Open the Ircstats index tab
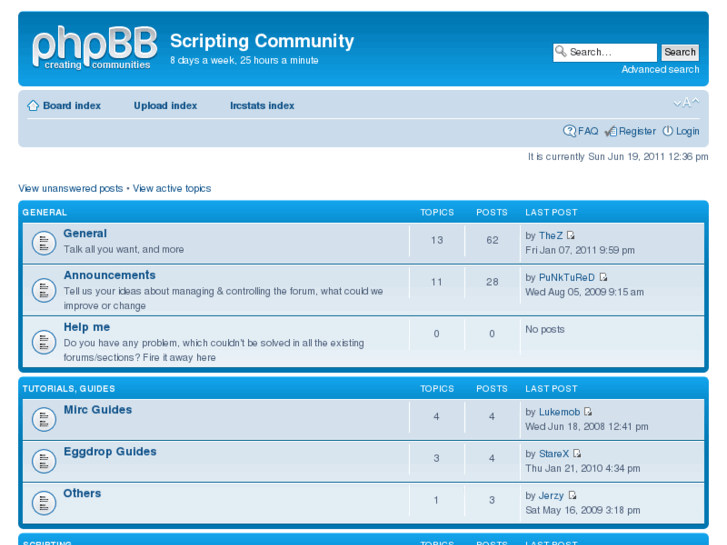This screenshot has width=727, height=545. click(262, 106)
